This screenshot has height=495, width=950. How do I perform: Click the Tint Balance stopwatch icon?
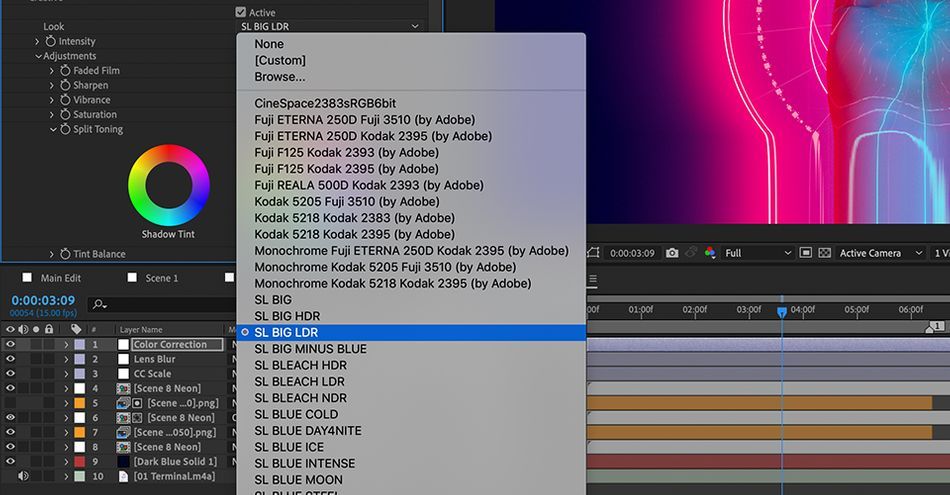[65, 254]
